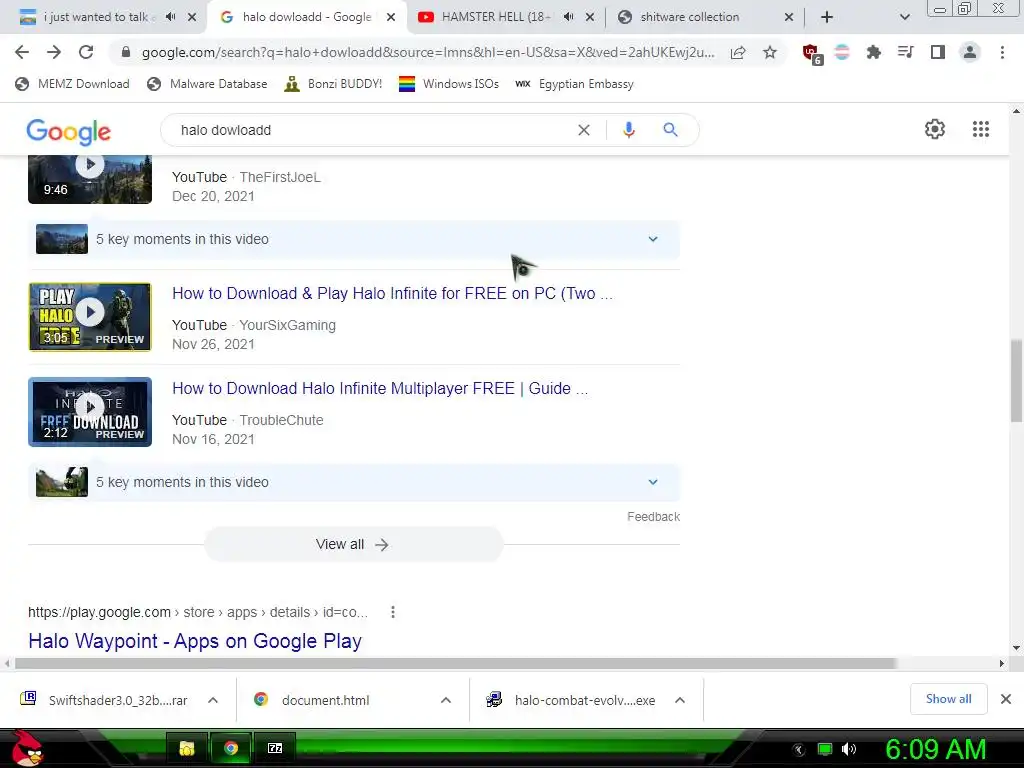Share this page icon in address bar
Viewport: 1024px width, 768px height.
tap(738, 53)
